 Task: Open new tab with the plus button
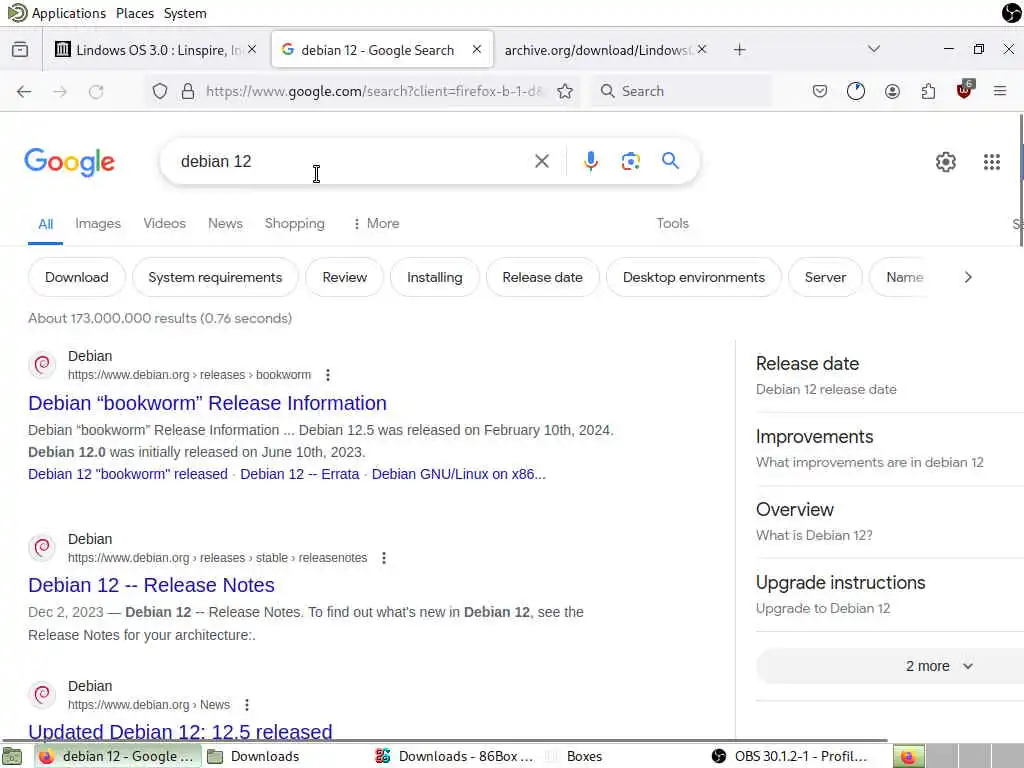pyautogui.click(x=739, y=50)
